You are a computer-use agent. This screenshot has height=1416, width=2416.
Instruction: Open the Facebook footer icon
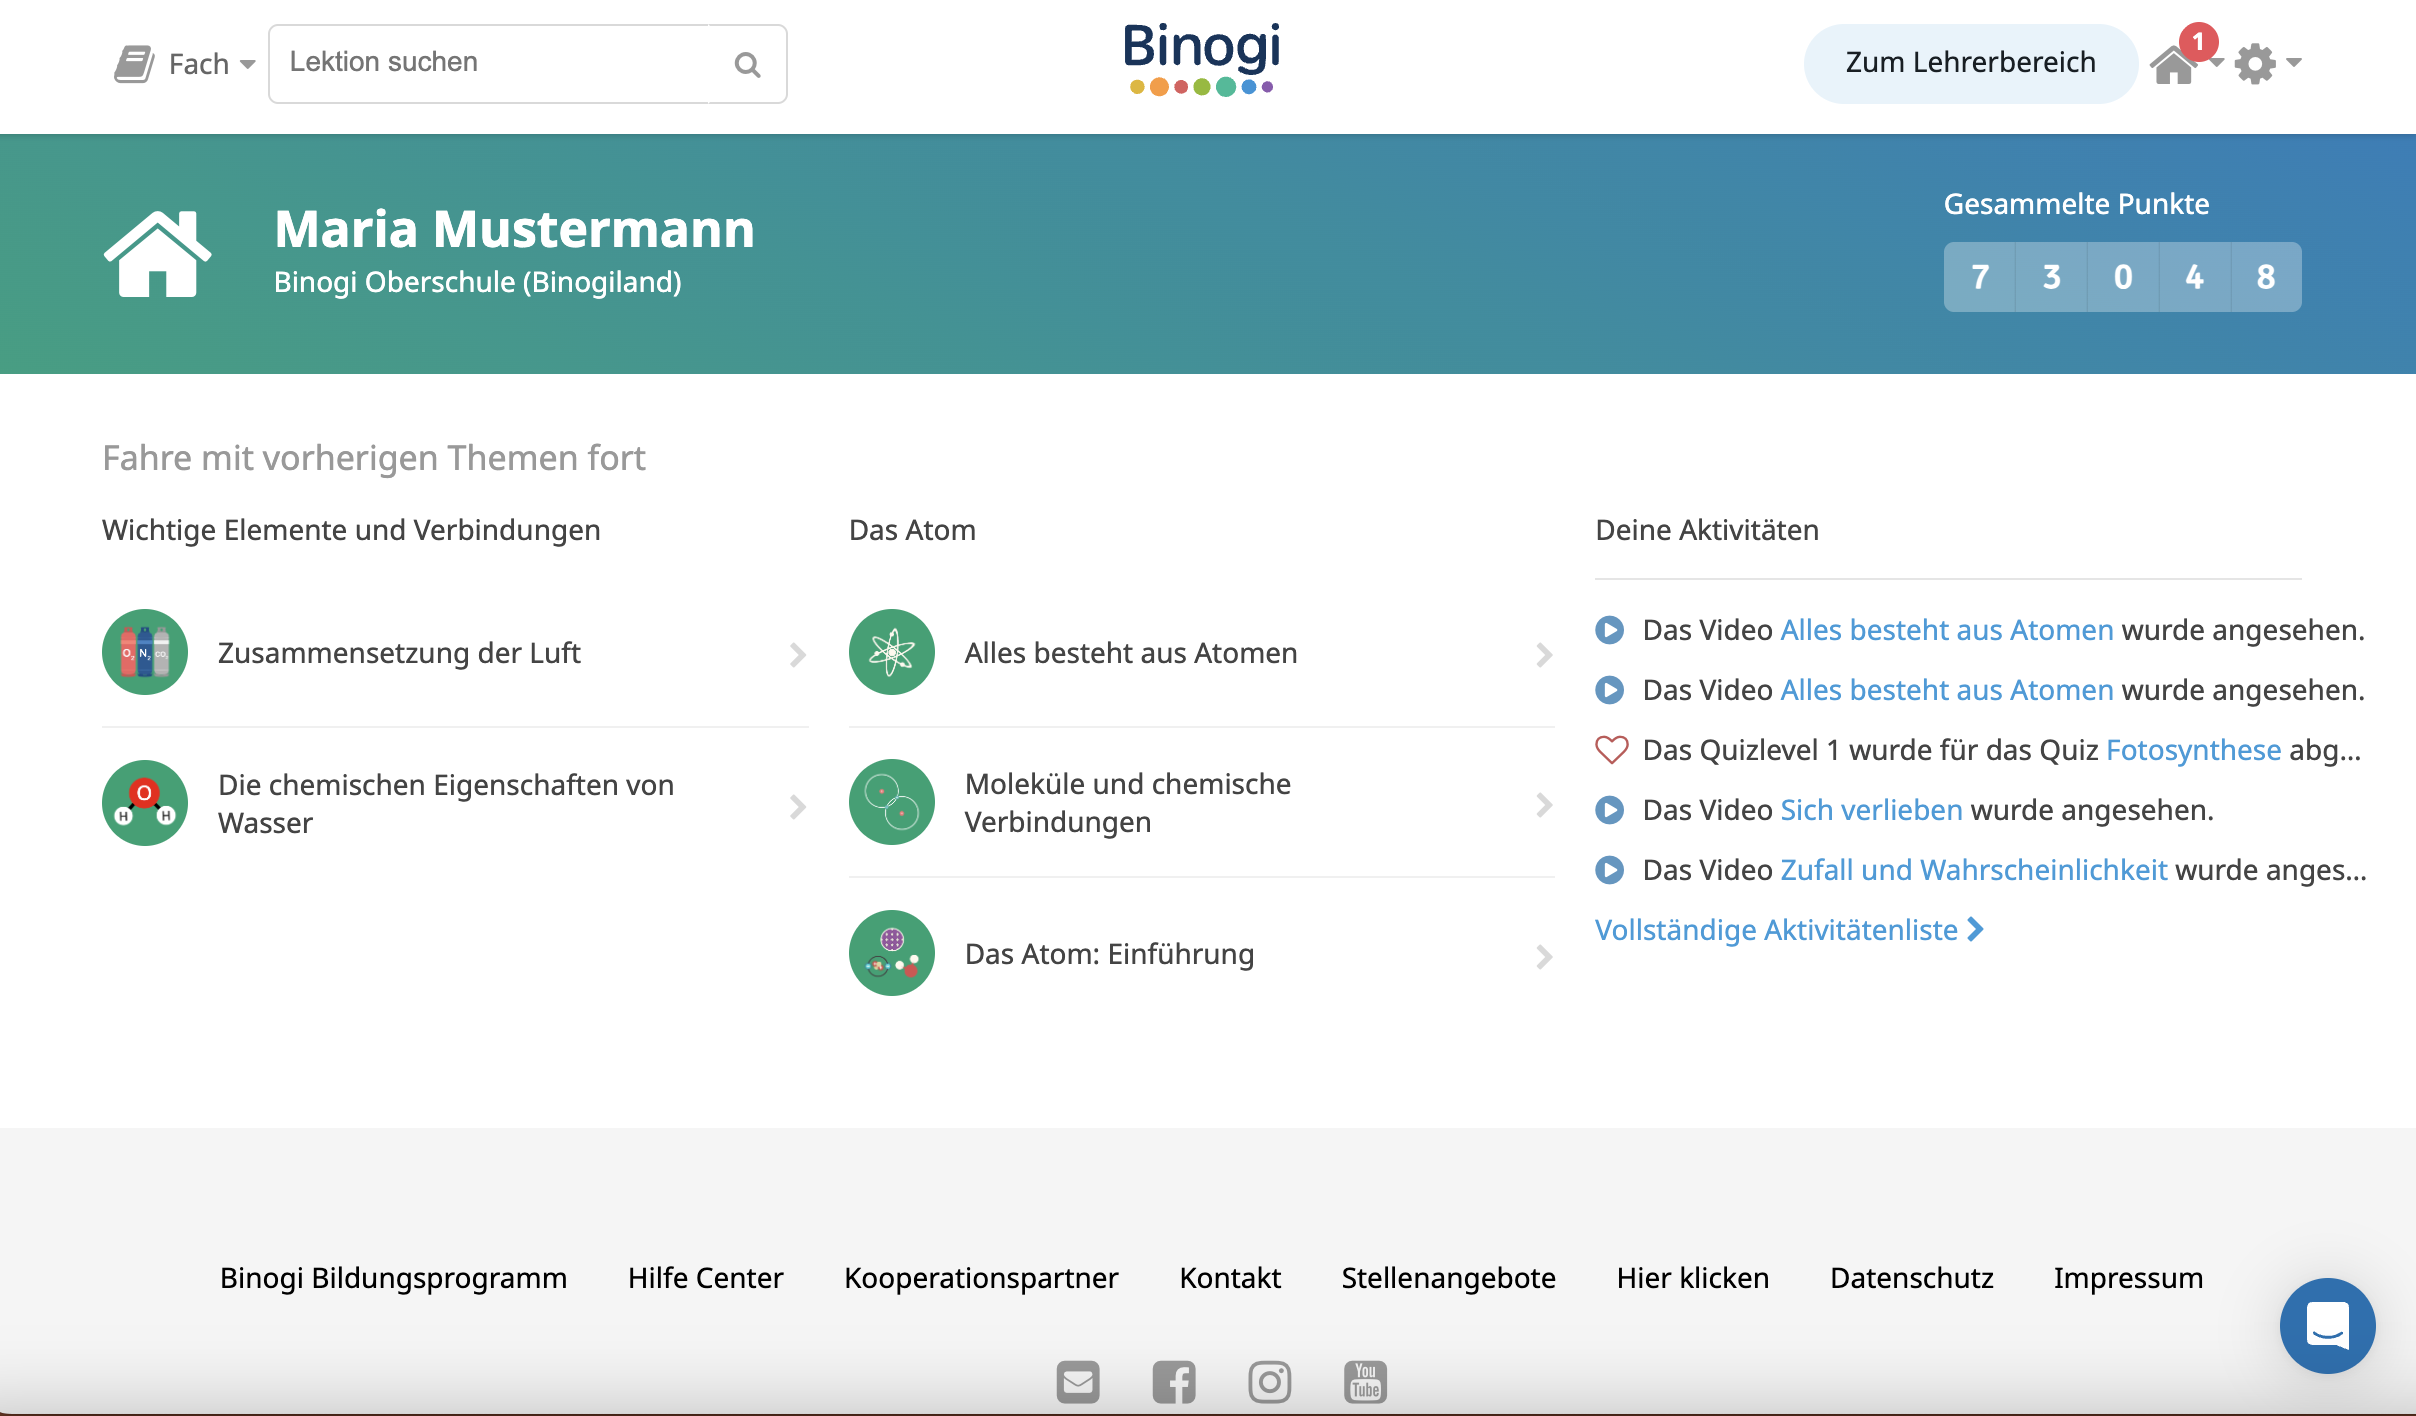pyautogui.click(x=1174, y=1382)
